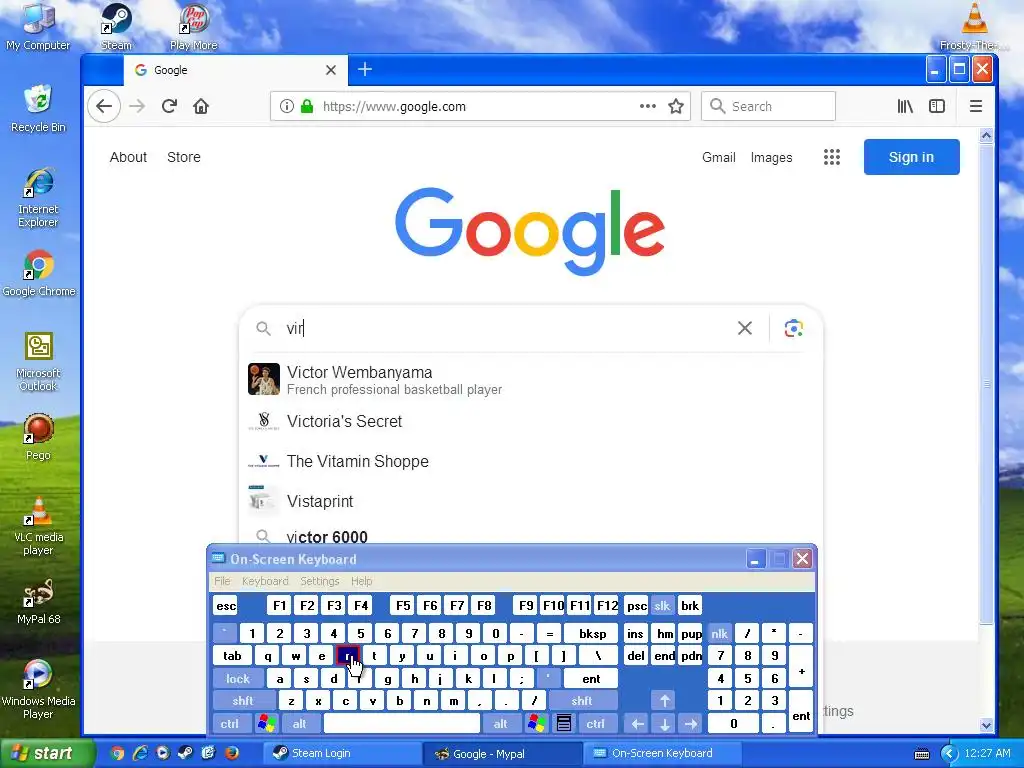Open the Help menu of On-Screen Keyboard
1024x768 pixels.
361,581
